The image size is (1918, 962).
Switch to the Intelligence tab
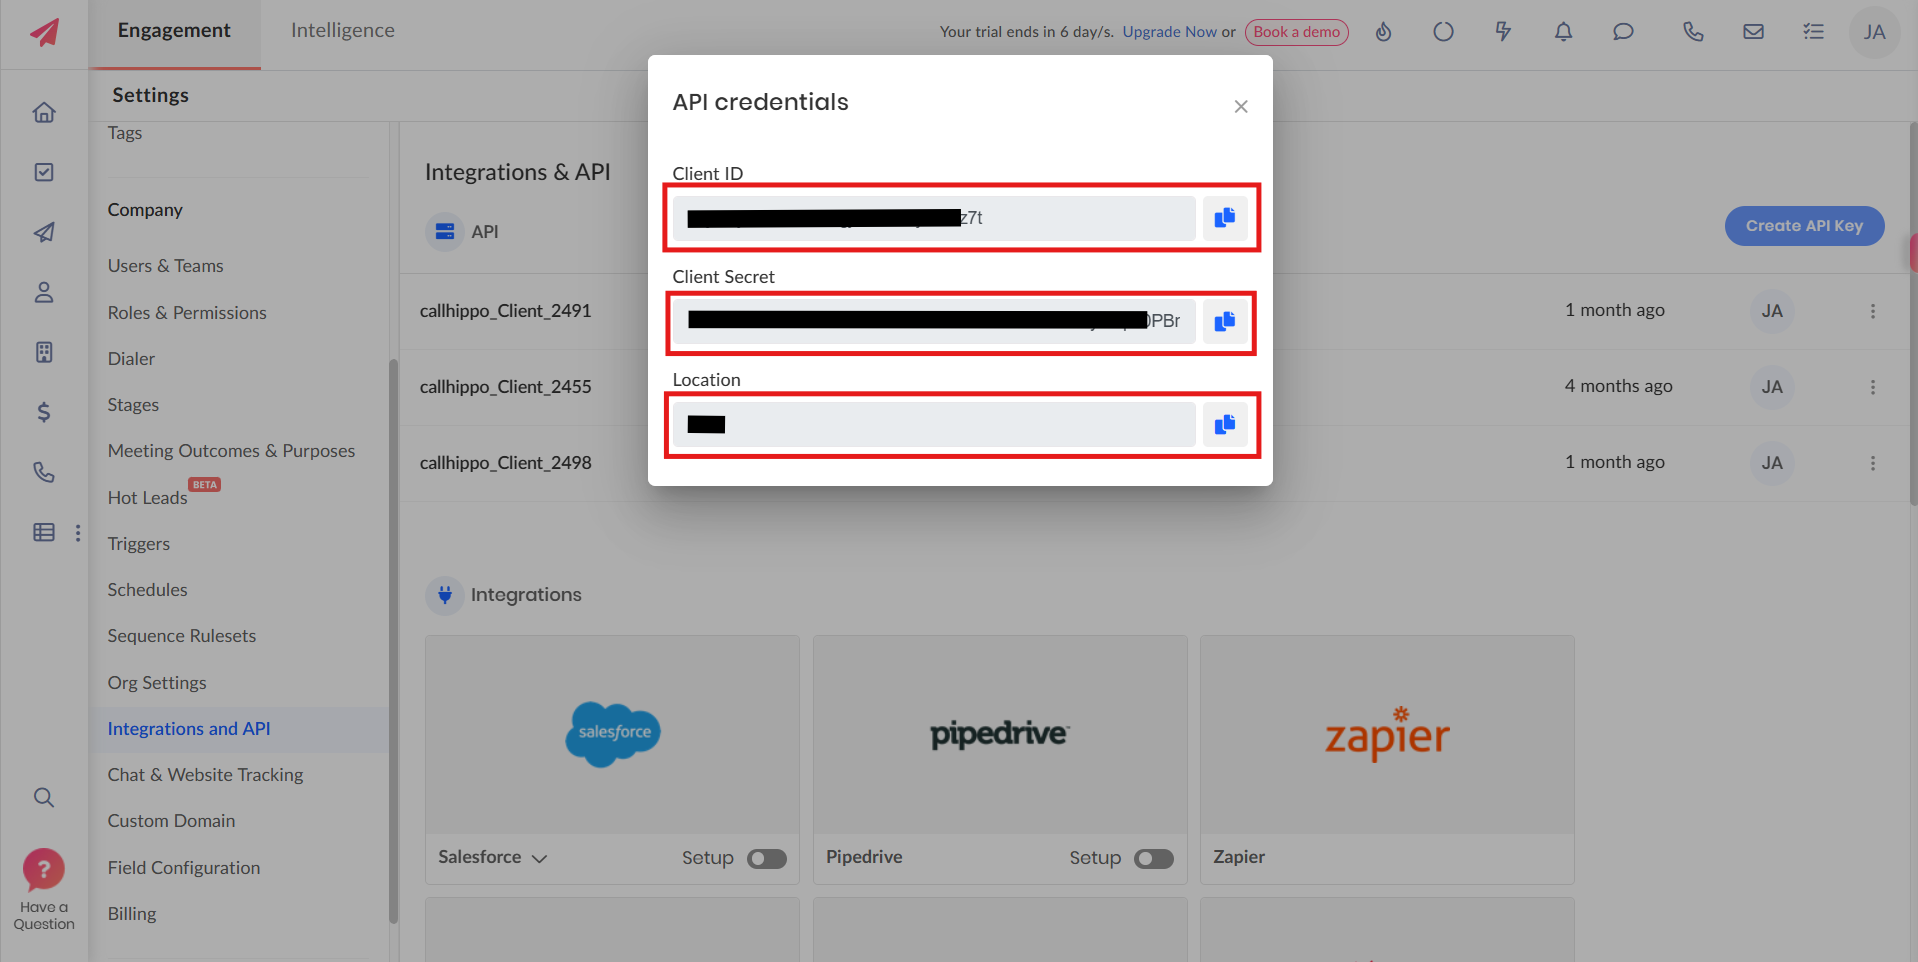click(x=343, y=31)
